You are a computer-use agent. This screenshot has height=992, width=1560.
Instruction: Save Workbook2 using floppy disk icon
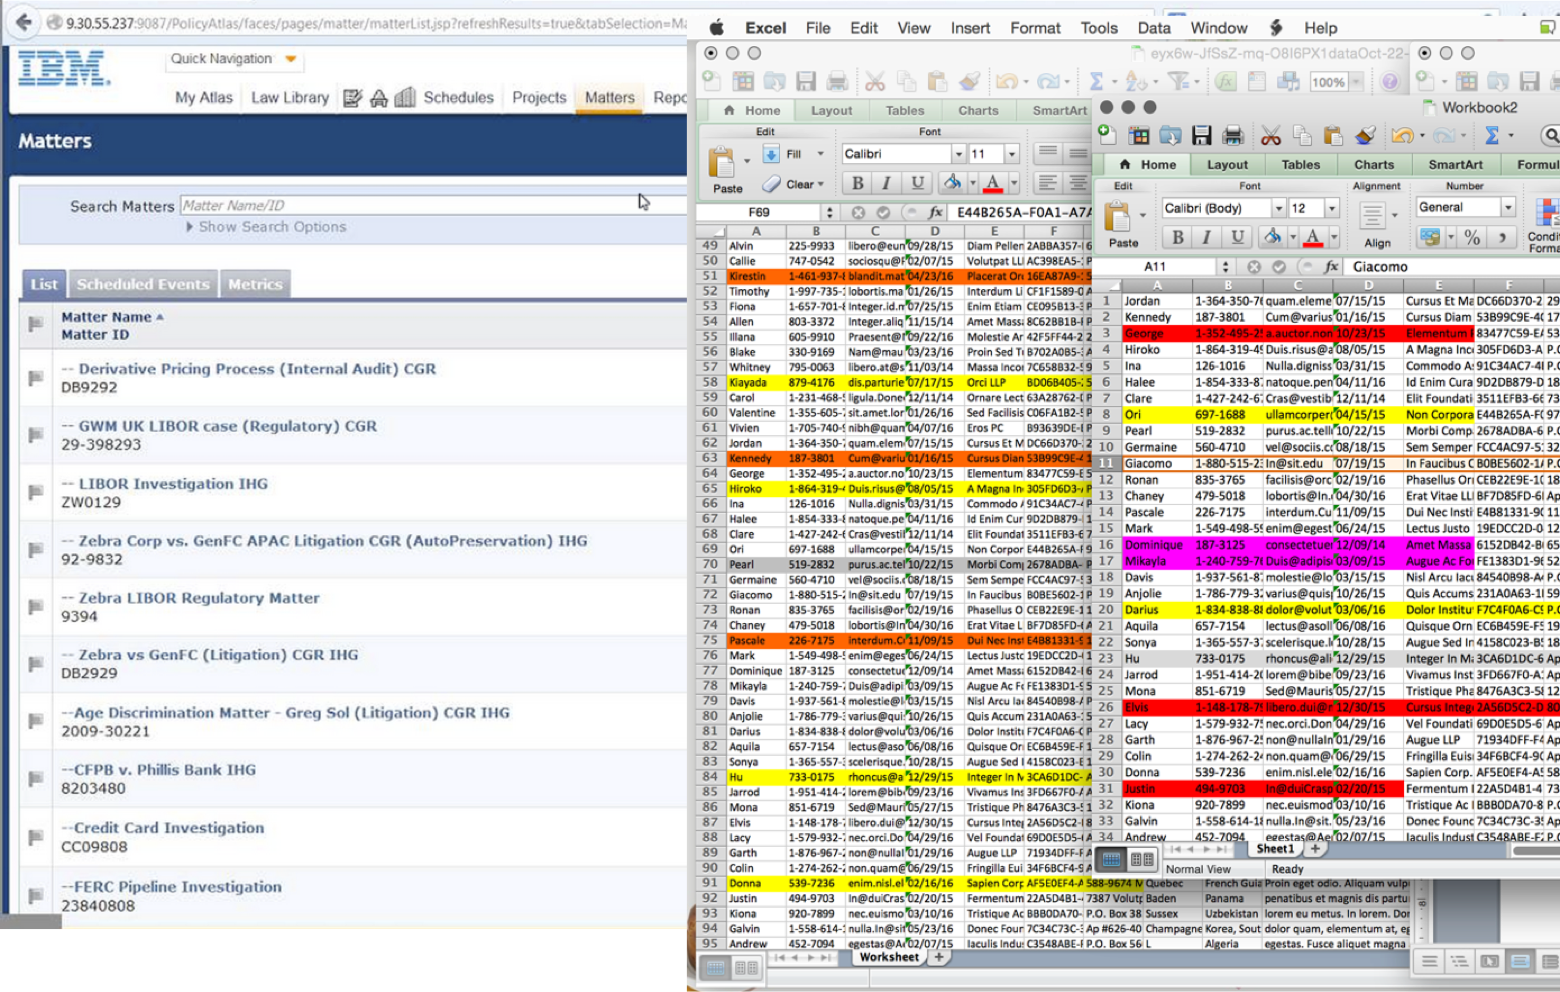click(x=1202, y=135)
